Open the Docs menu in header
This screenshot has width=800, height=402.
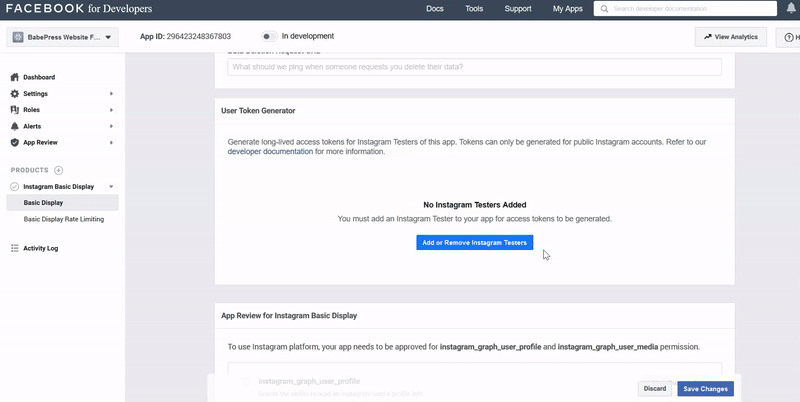[x=434, y=9]
